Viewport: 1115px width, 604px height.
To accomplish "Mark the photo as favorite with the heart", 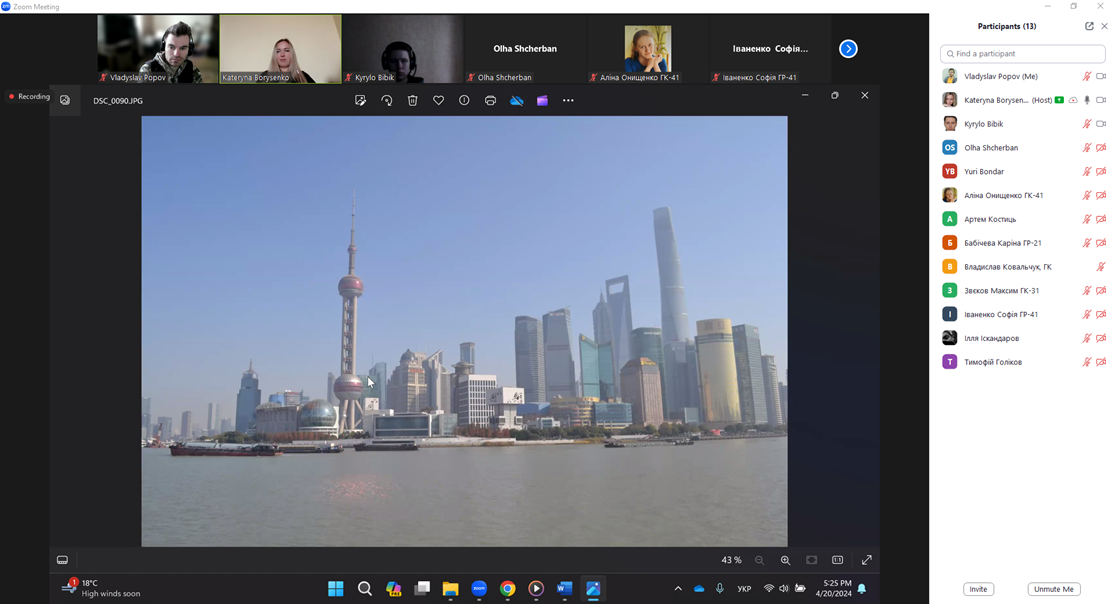I will tap(438, 101).
